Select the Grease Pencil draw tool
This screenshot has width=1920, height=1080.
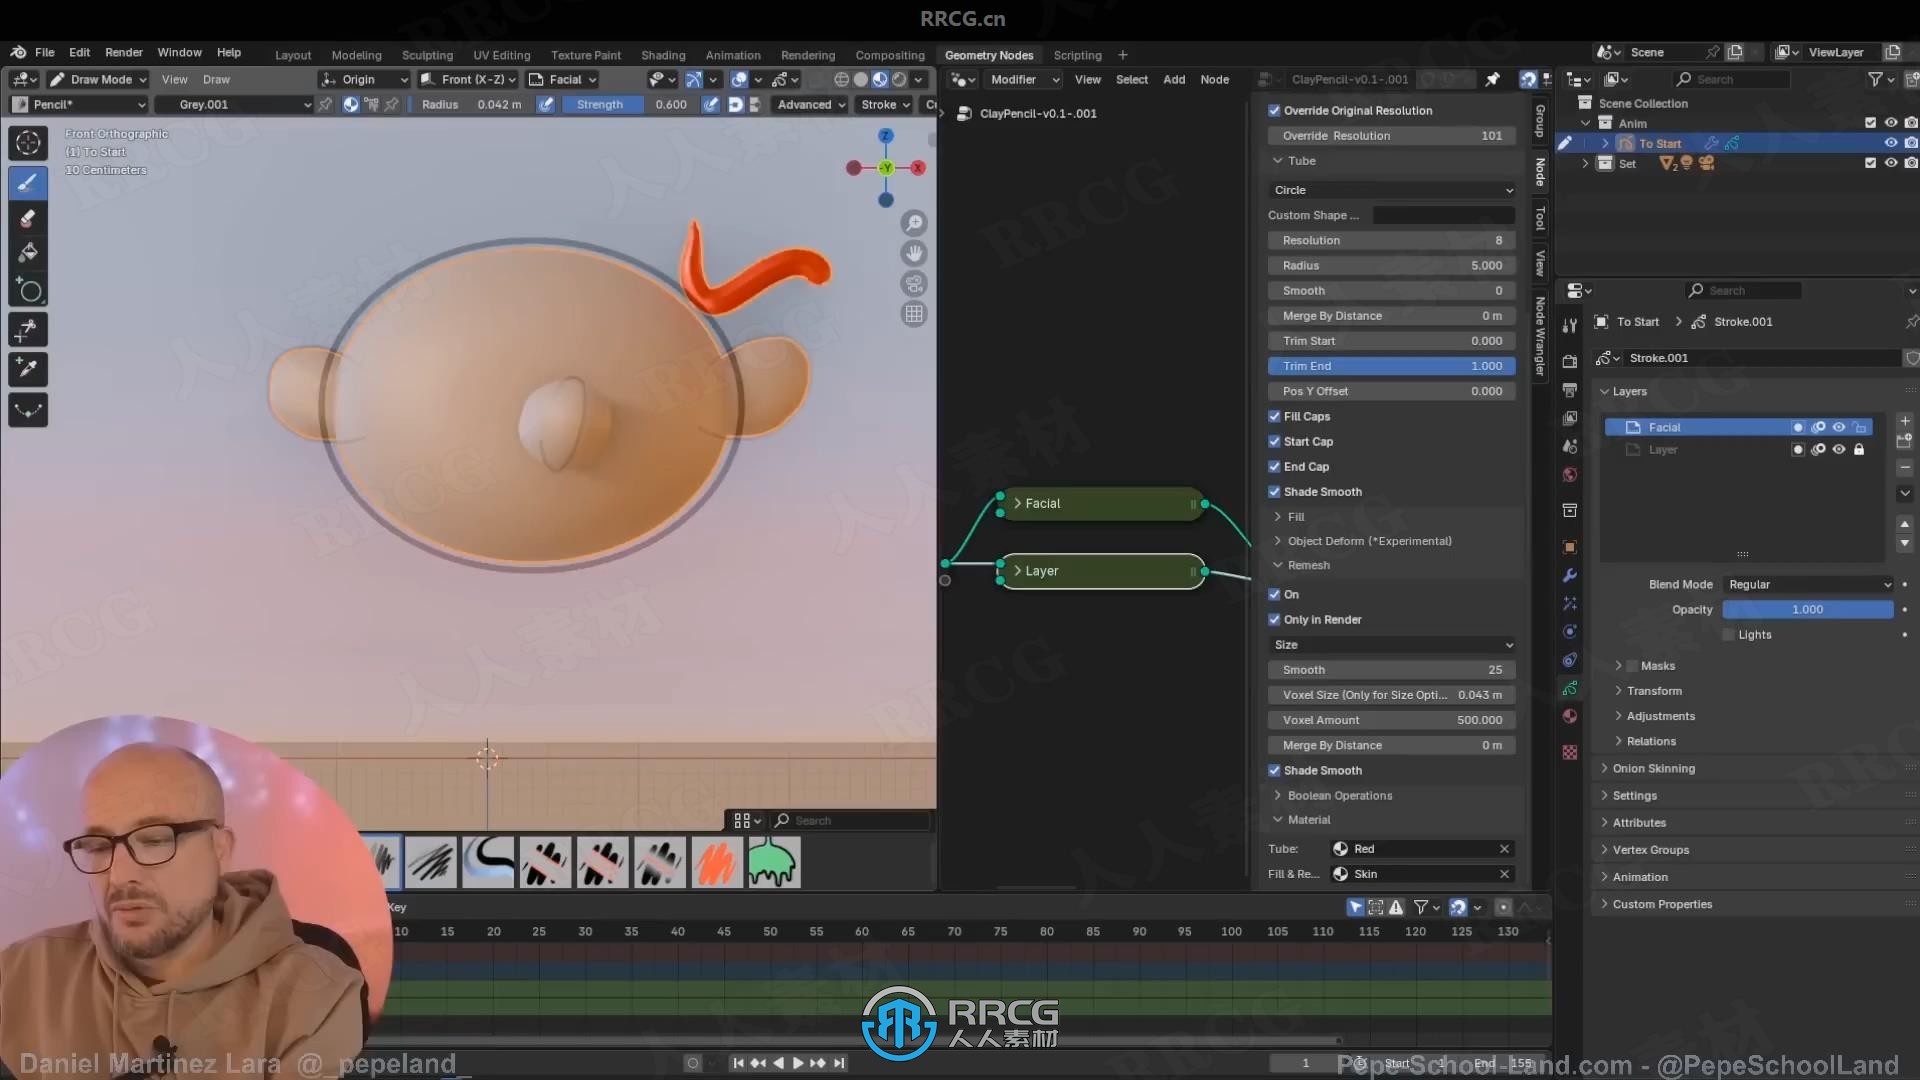28,182
